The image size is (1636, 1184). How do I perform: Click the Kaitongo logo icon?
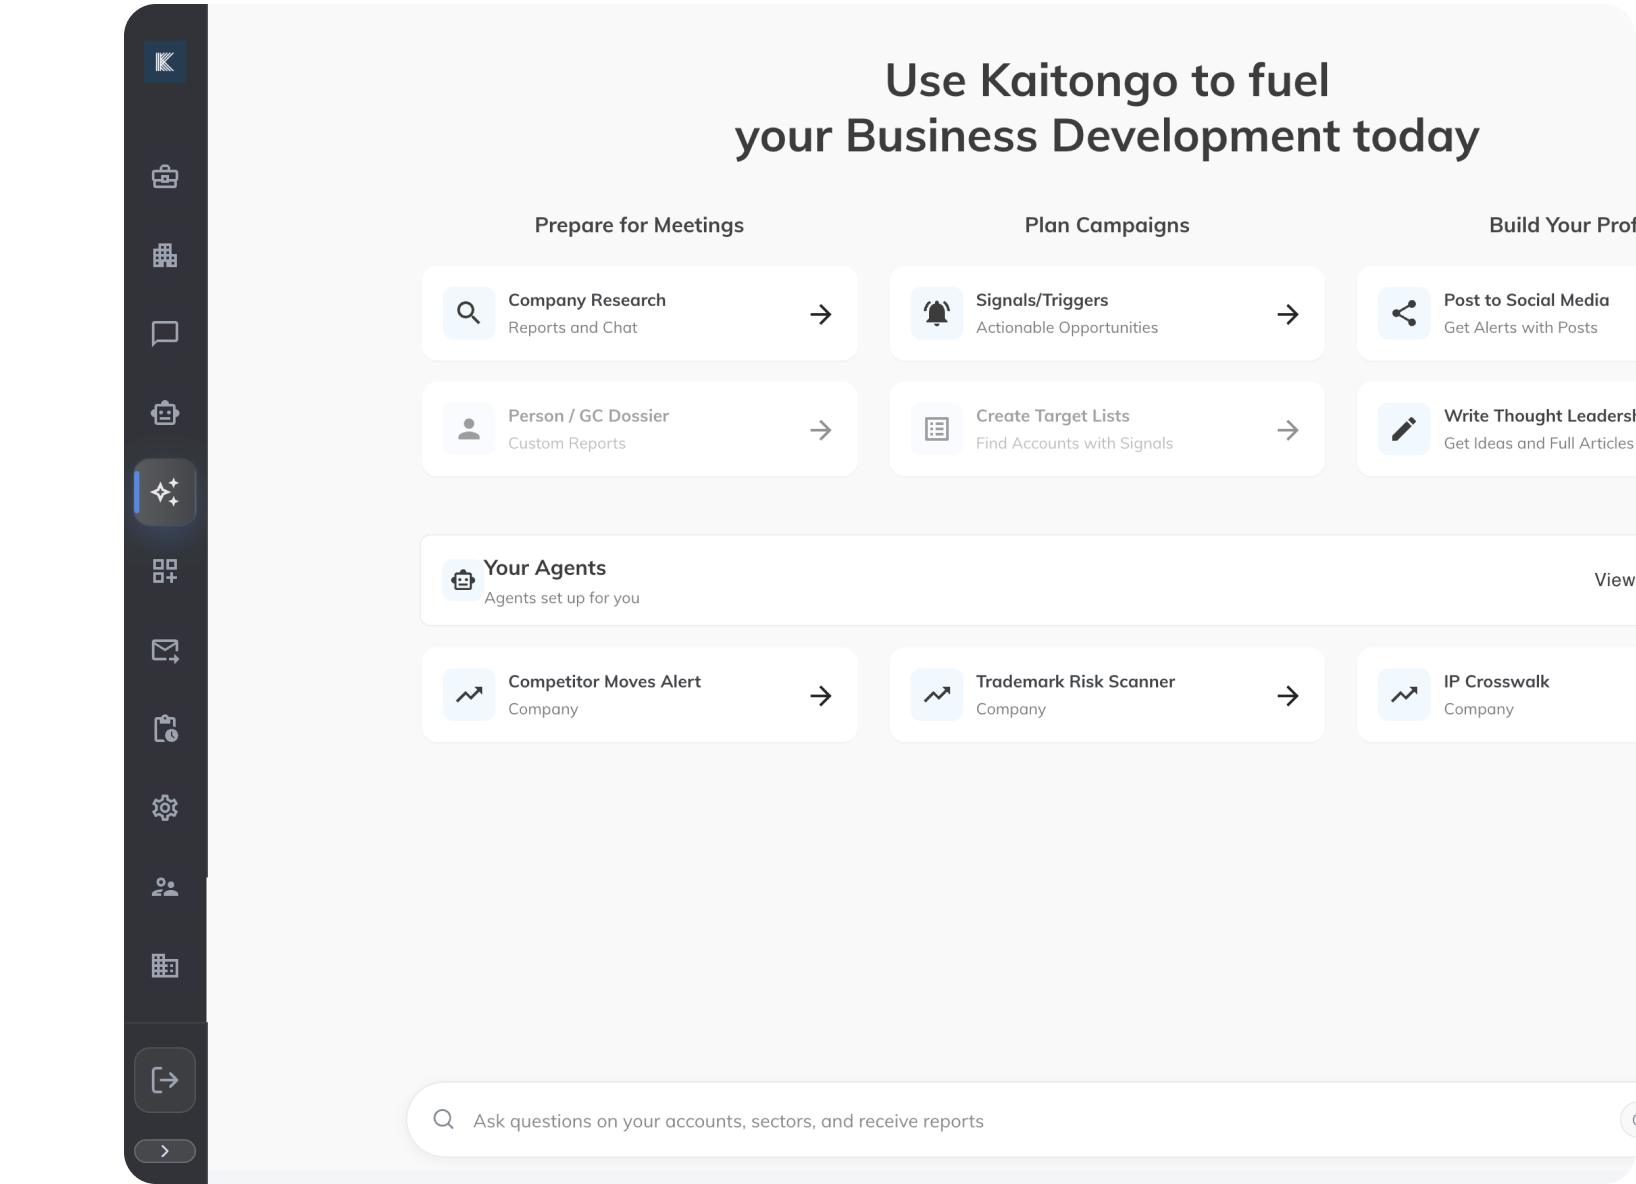pos(165,63)
